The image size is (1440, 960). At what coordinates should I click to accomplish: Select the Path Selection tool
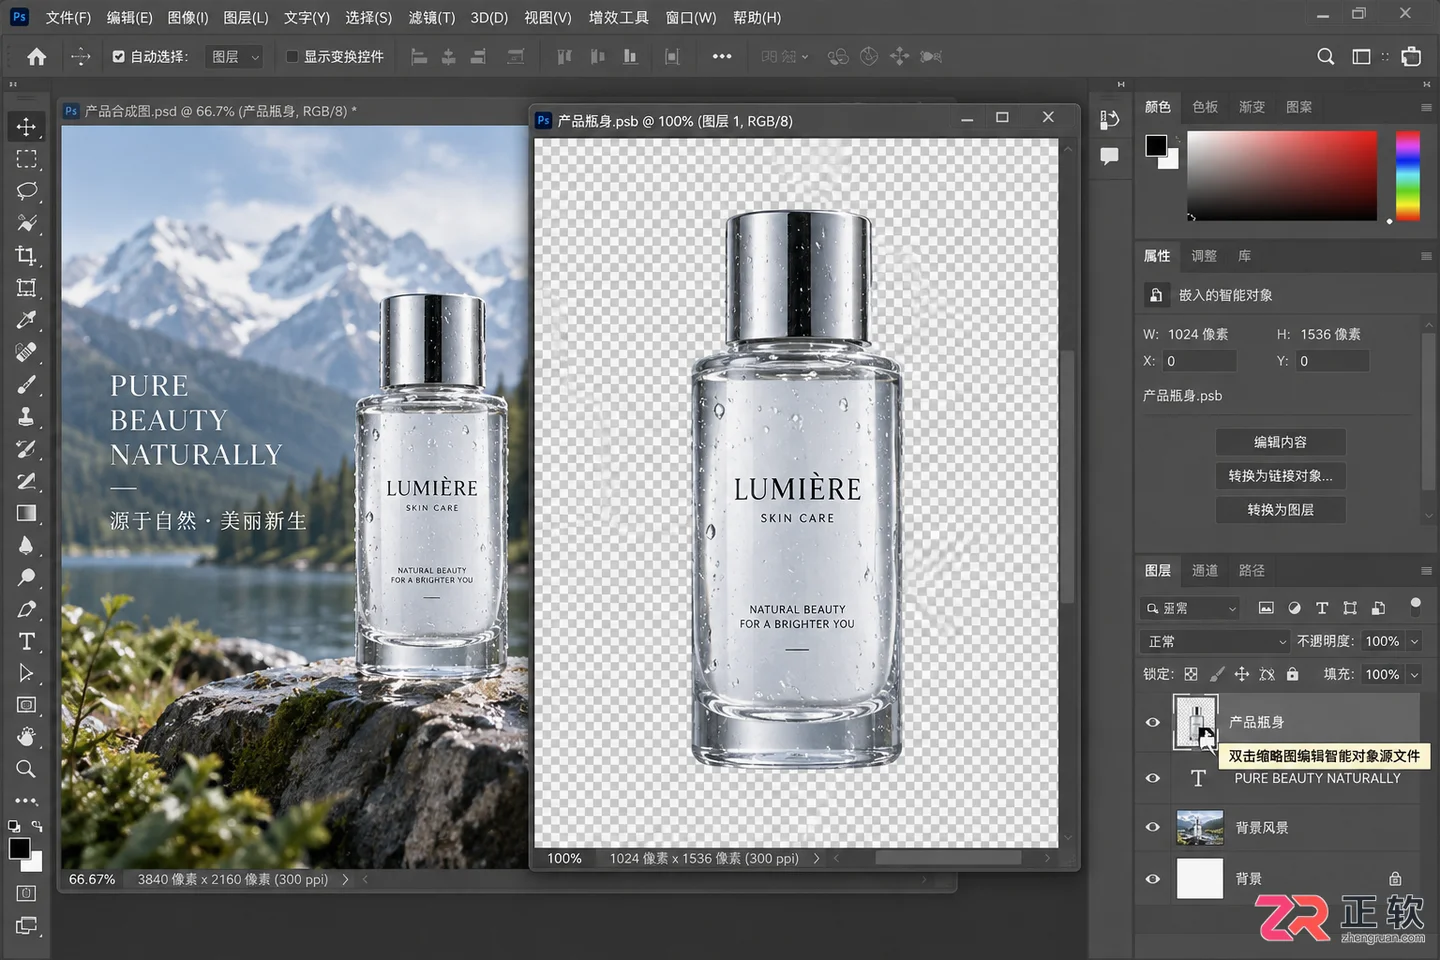[x=26, y=673]
